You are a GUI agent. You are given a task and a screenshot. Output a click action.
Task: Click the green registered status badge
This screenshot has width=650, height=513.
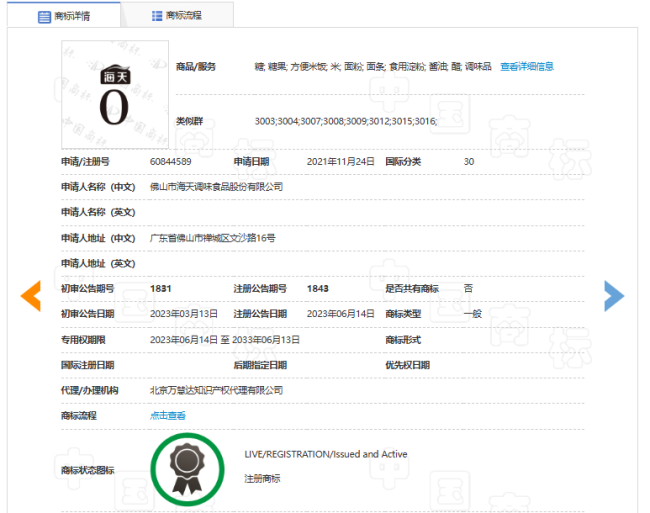pyautogui.click(x=187, y=467)
